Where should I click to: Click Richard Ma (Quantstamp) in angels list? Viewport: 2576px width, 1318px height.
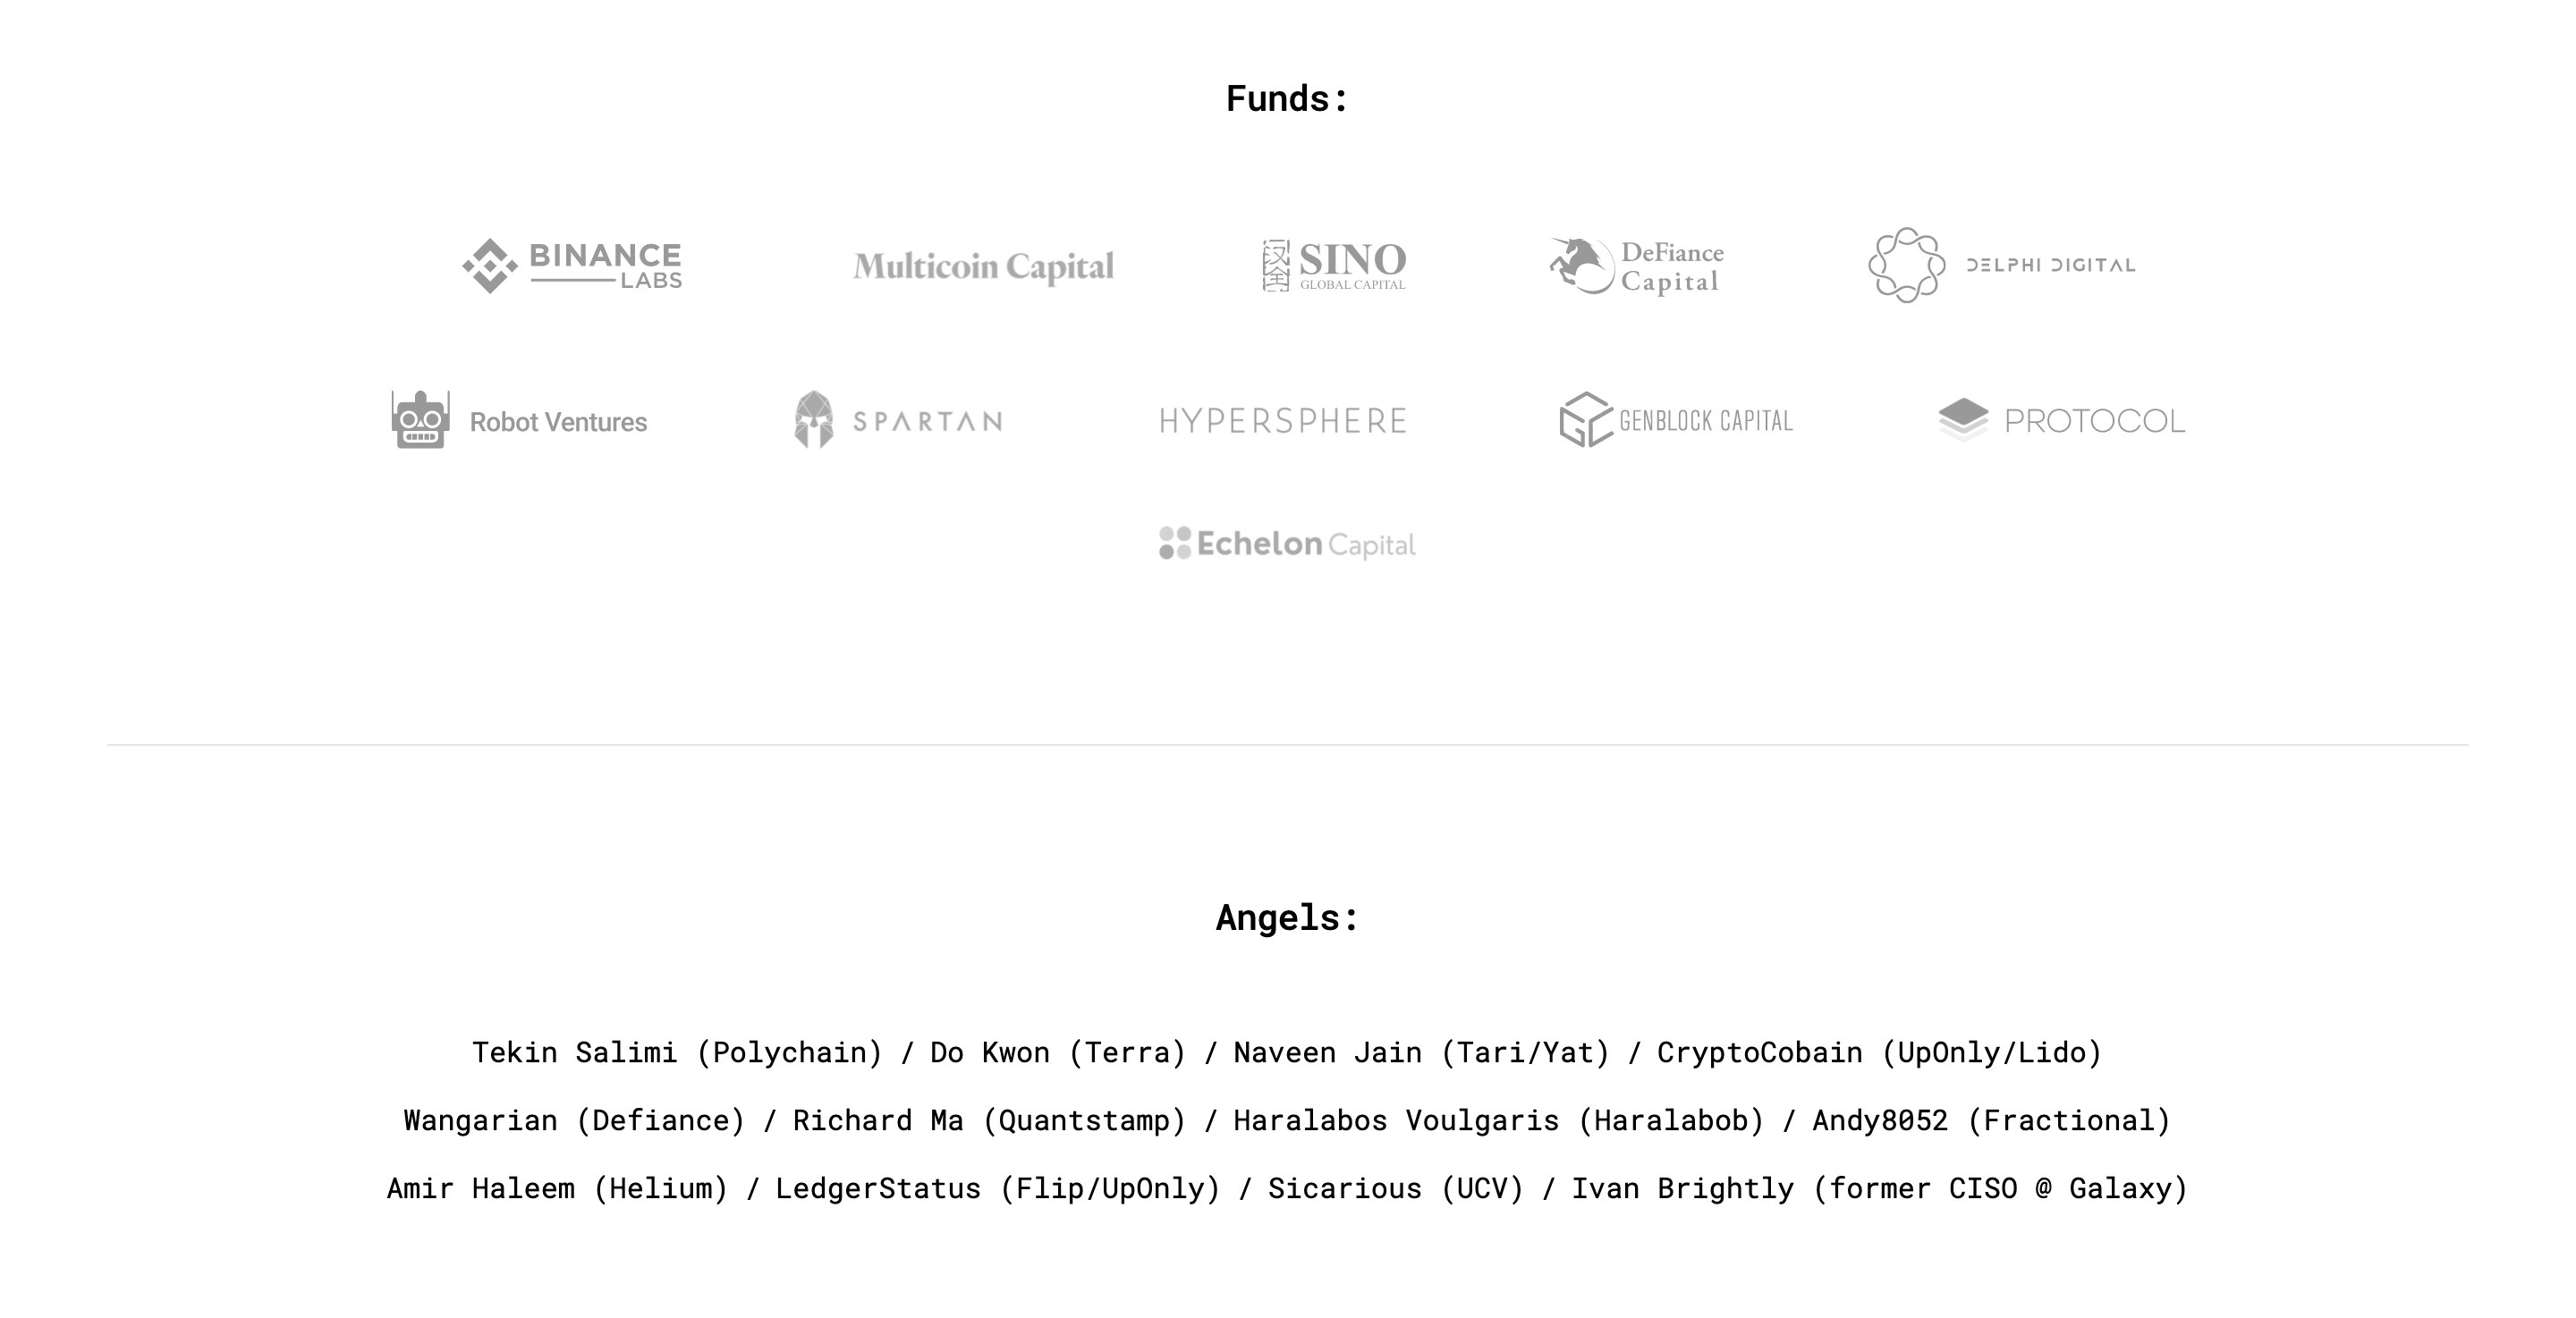click(x=989, y=1120)
